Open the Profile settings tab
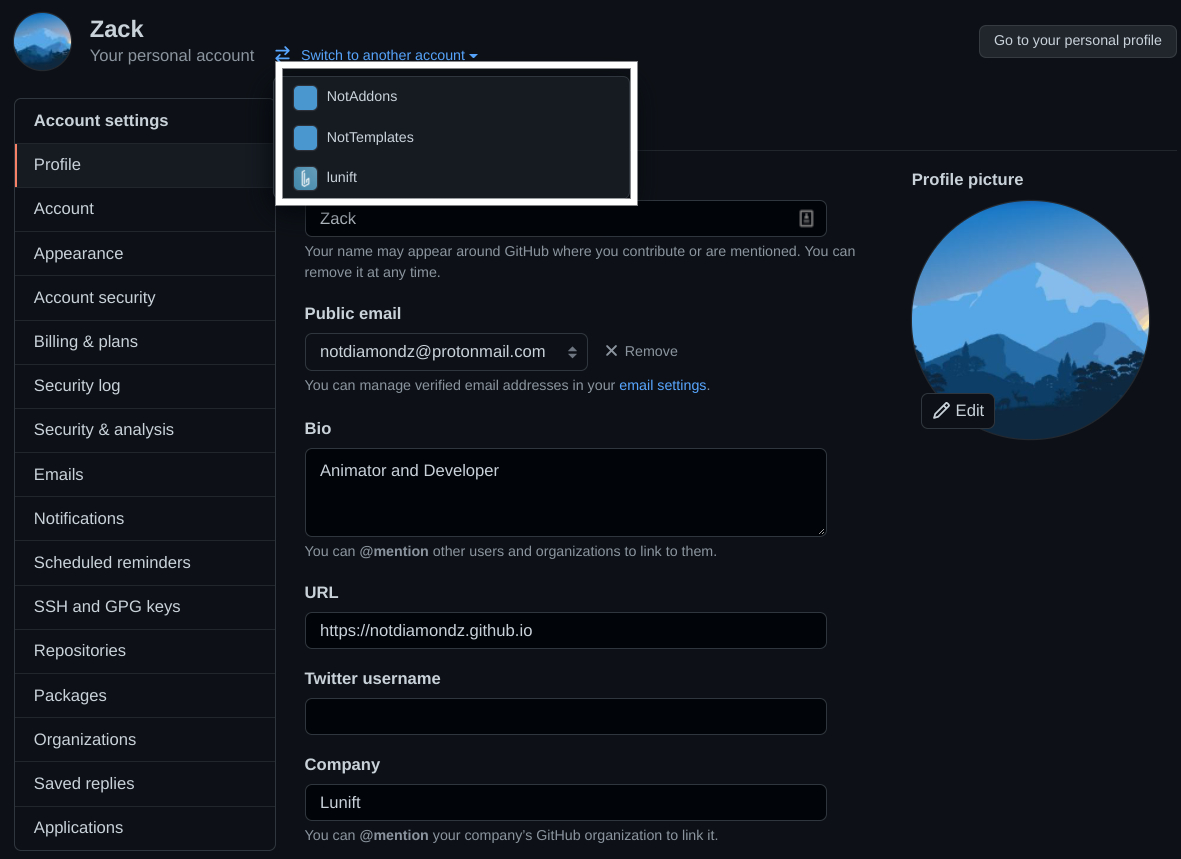Screen dimensions: 1181x859 145,165
